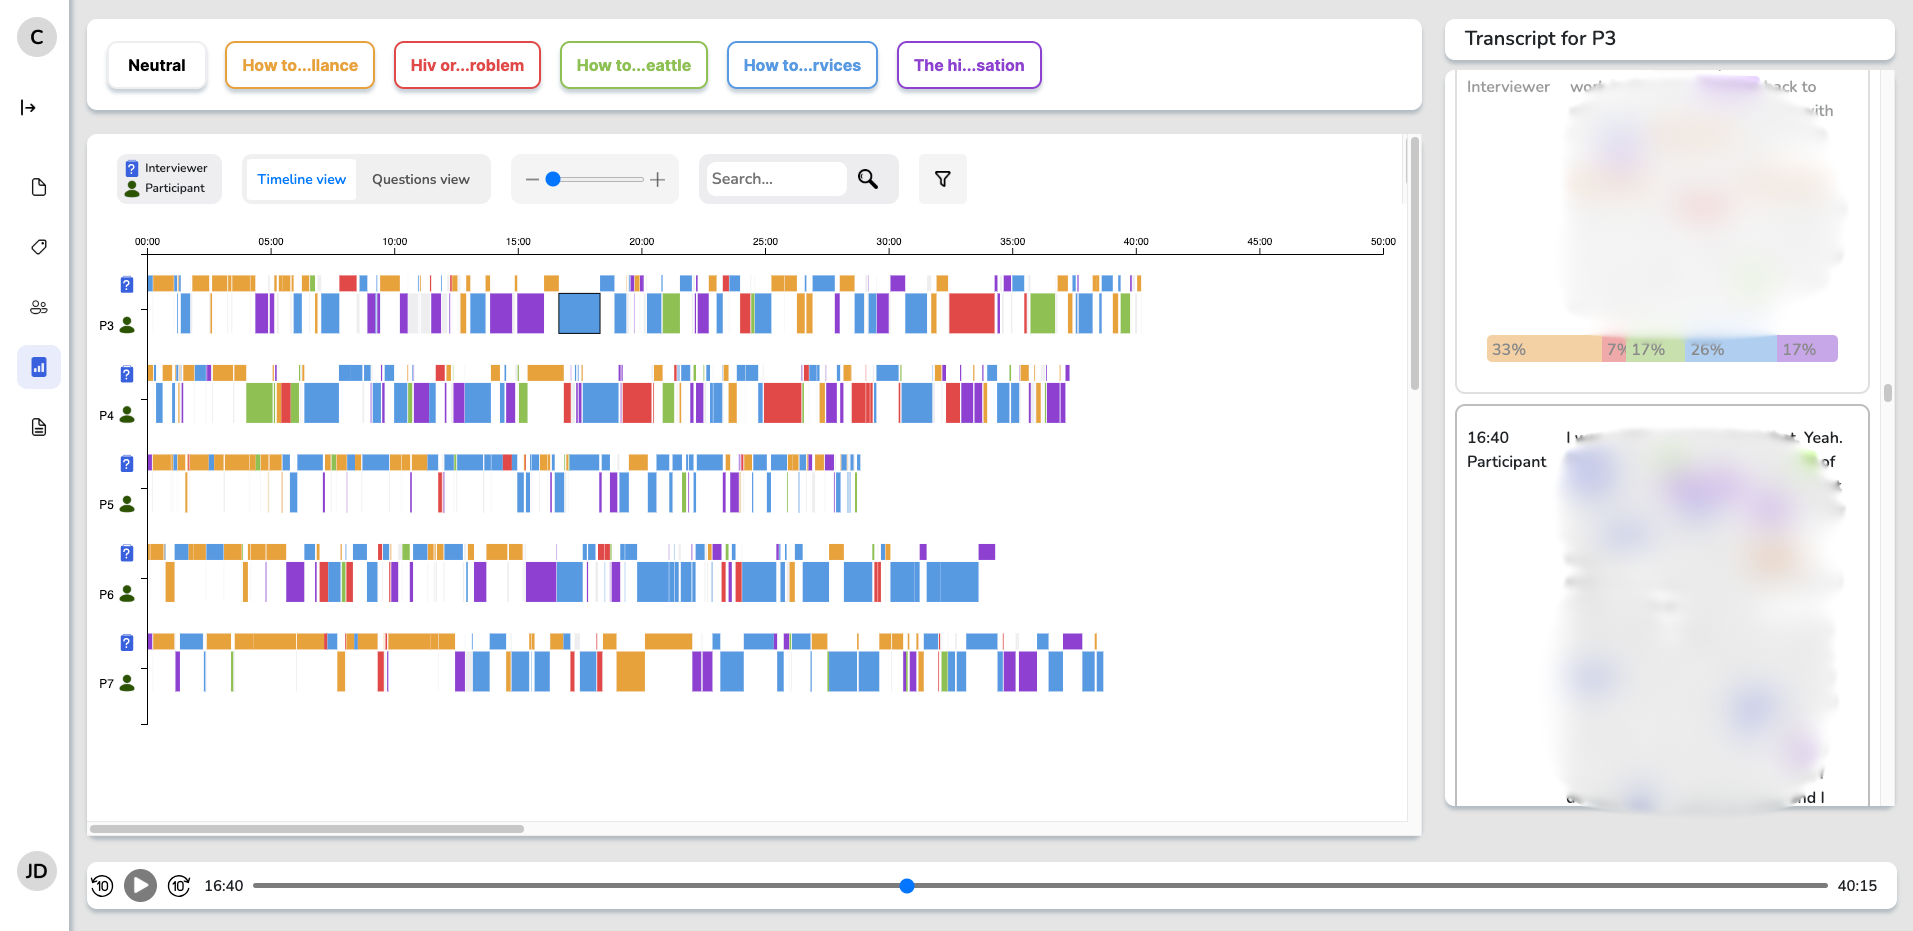This screenshot has width=1913, height=931.
Task: Open the participants icon in sidebar
Action: (x=39, y=307)
